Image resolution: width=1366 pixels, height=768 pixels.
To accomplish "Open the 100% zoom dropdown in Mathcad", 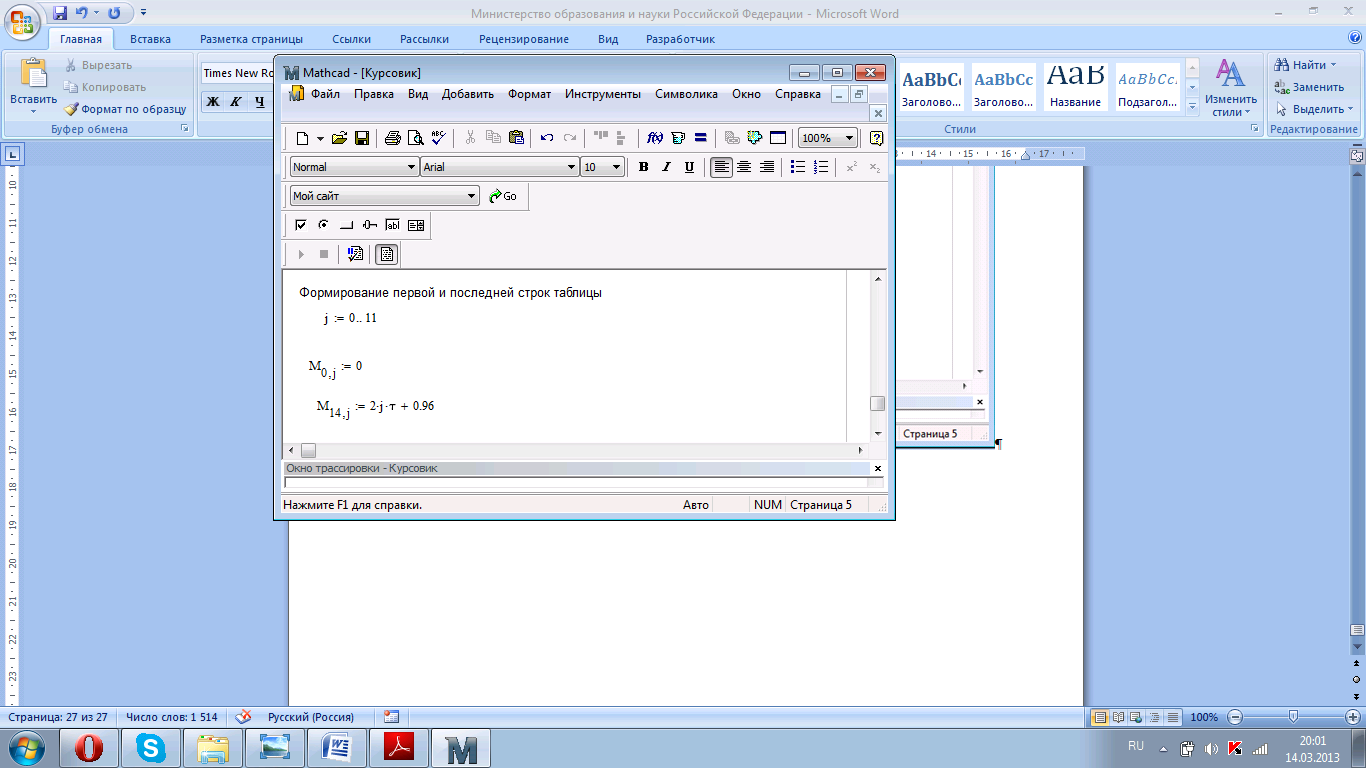I will (x=850, y=138).
